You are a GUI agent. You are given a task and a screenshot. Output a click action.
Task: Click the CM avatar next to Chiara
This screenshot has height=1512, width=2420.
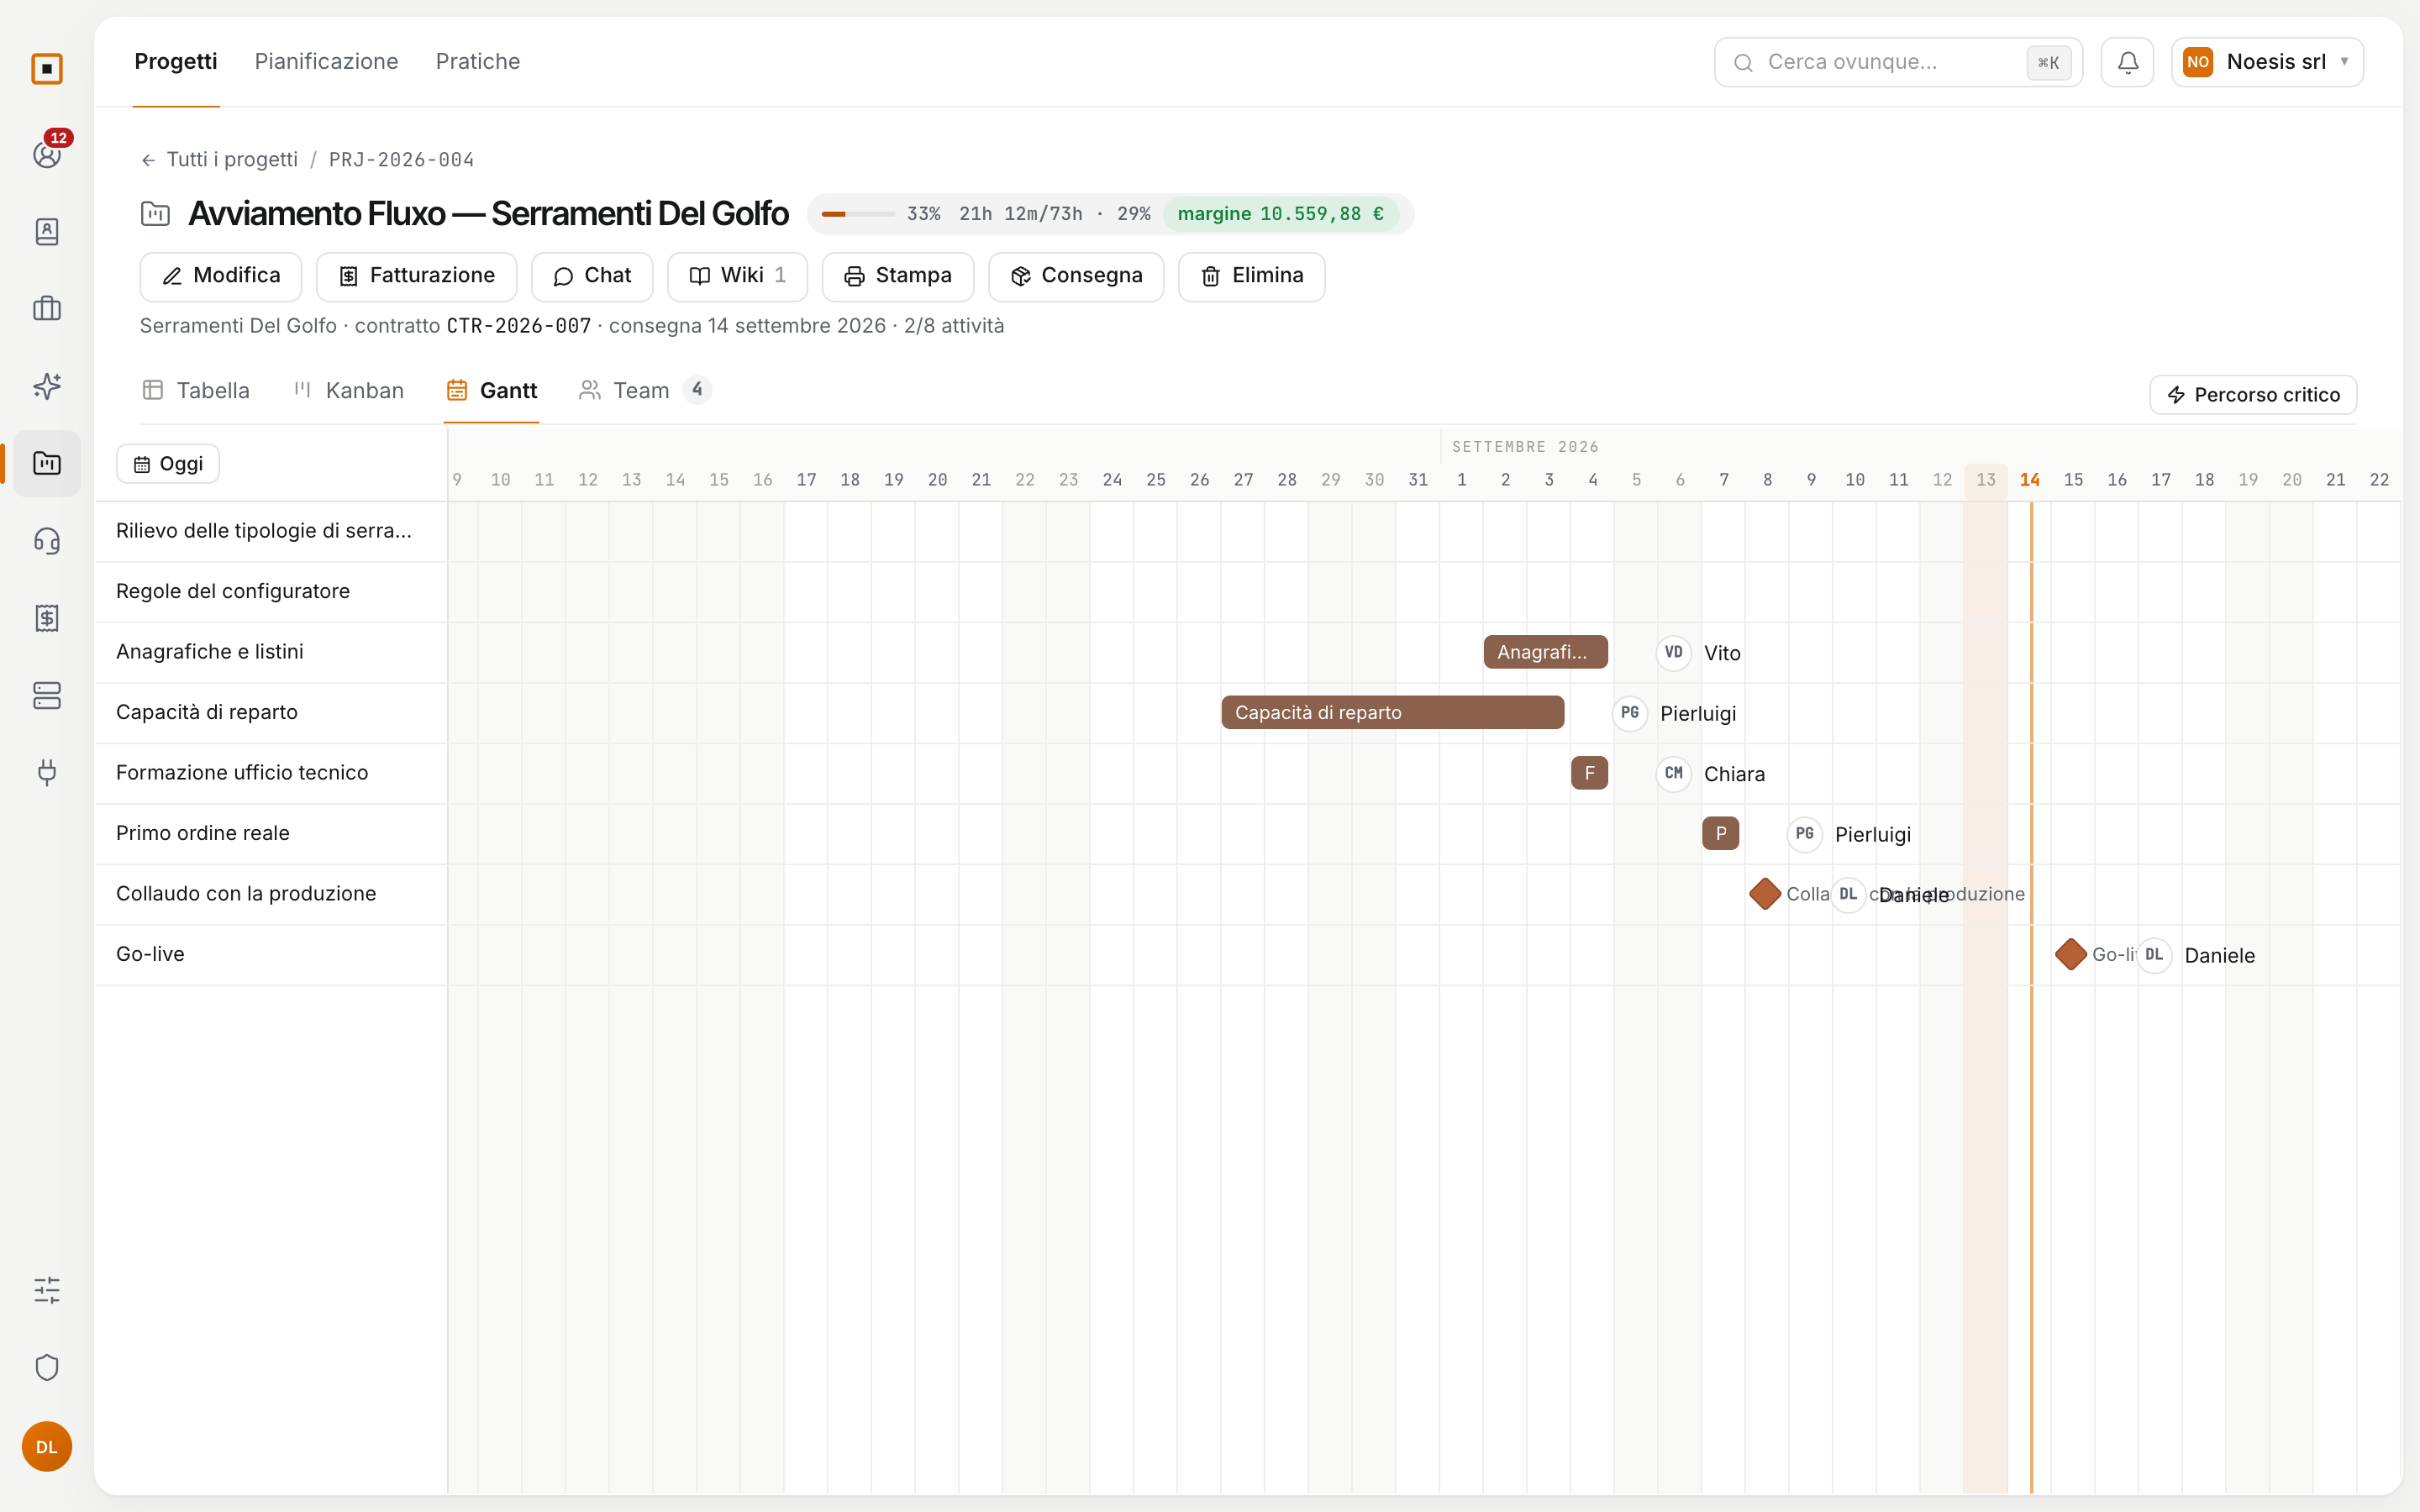click(x=1674, y=774)
